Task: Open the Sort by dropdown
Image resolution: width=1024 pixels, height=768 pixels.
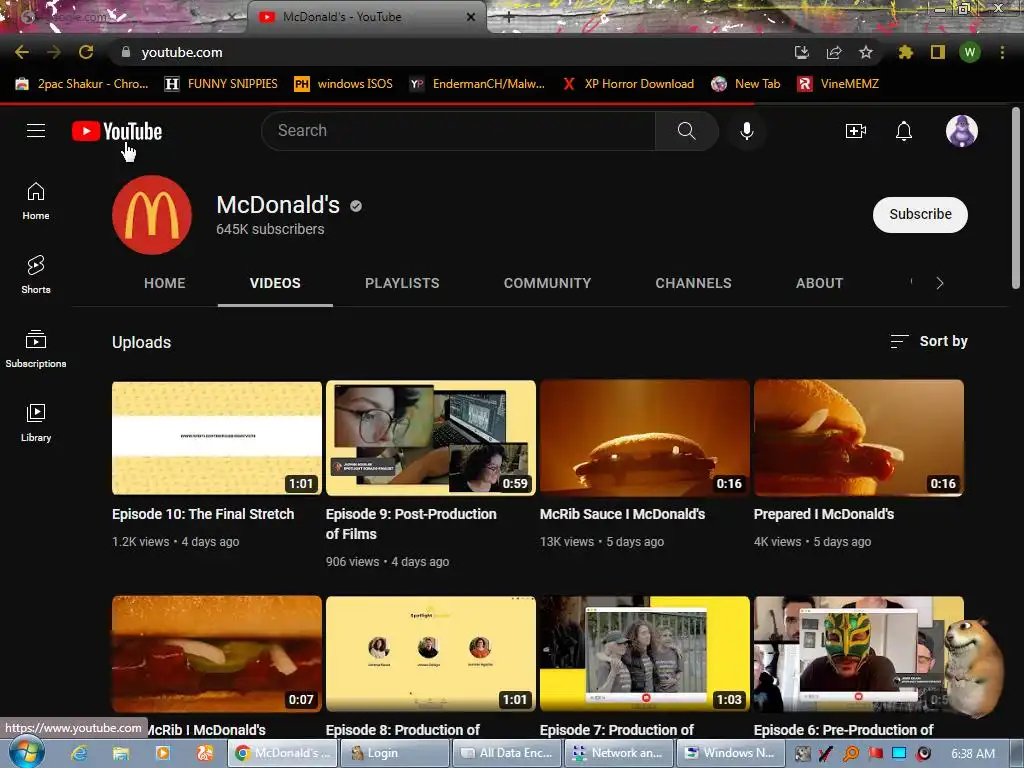Action: 929,341
